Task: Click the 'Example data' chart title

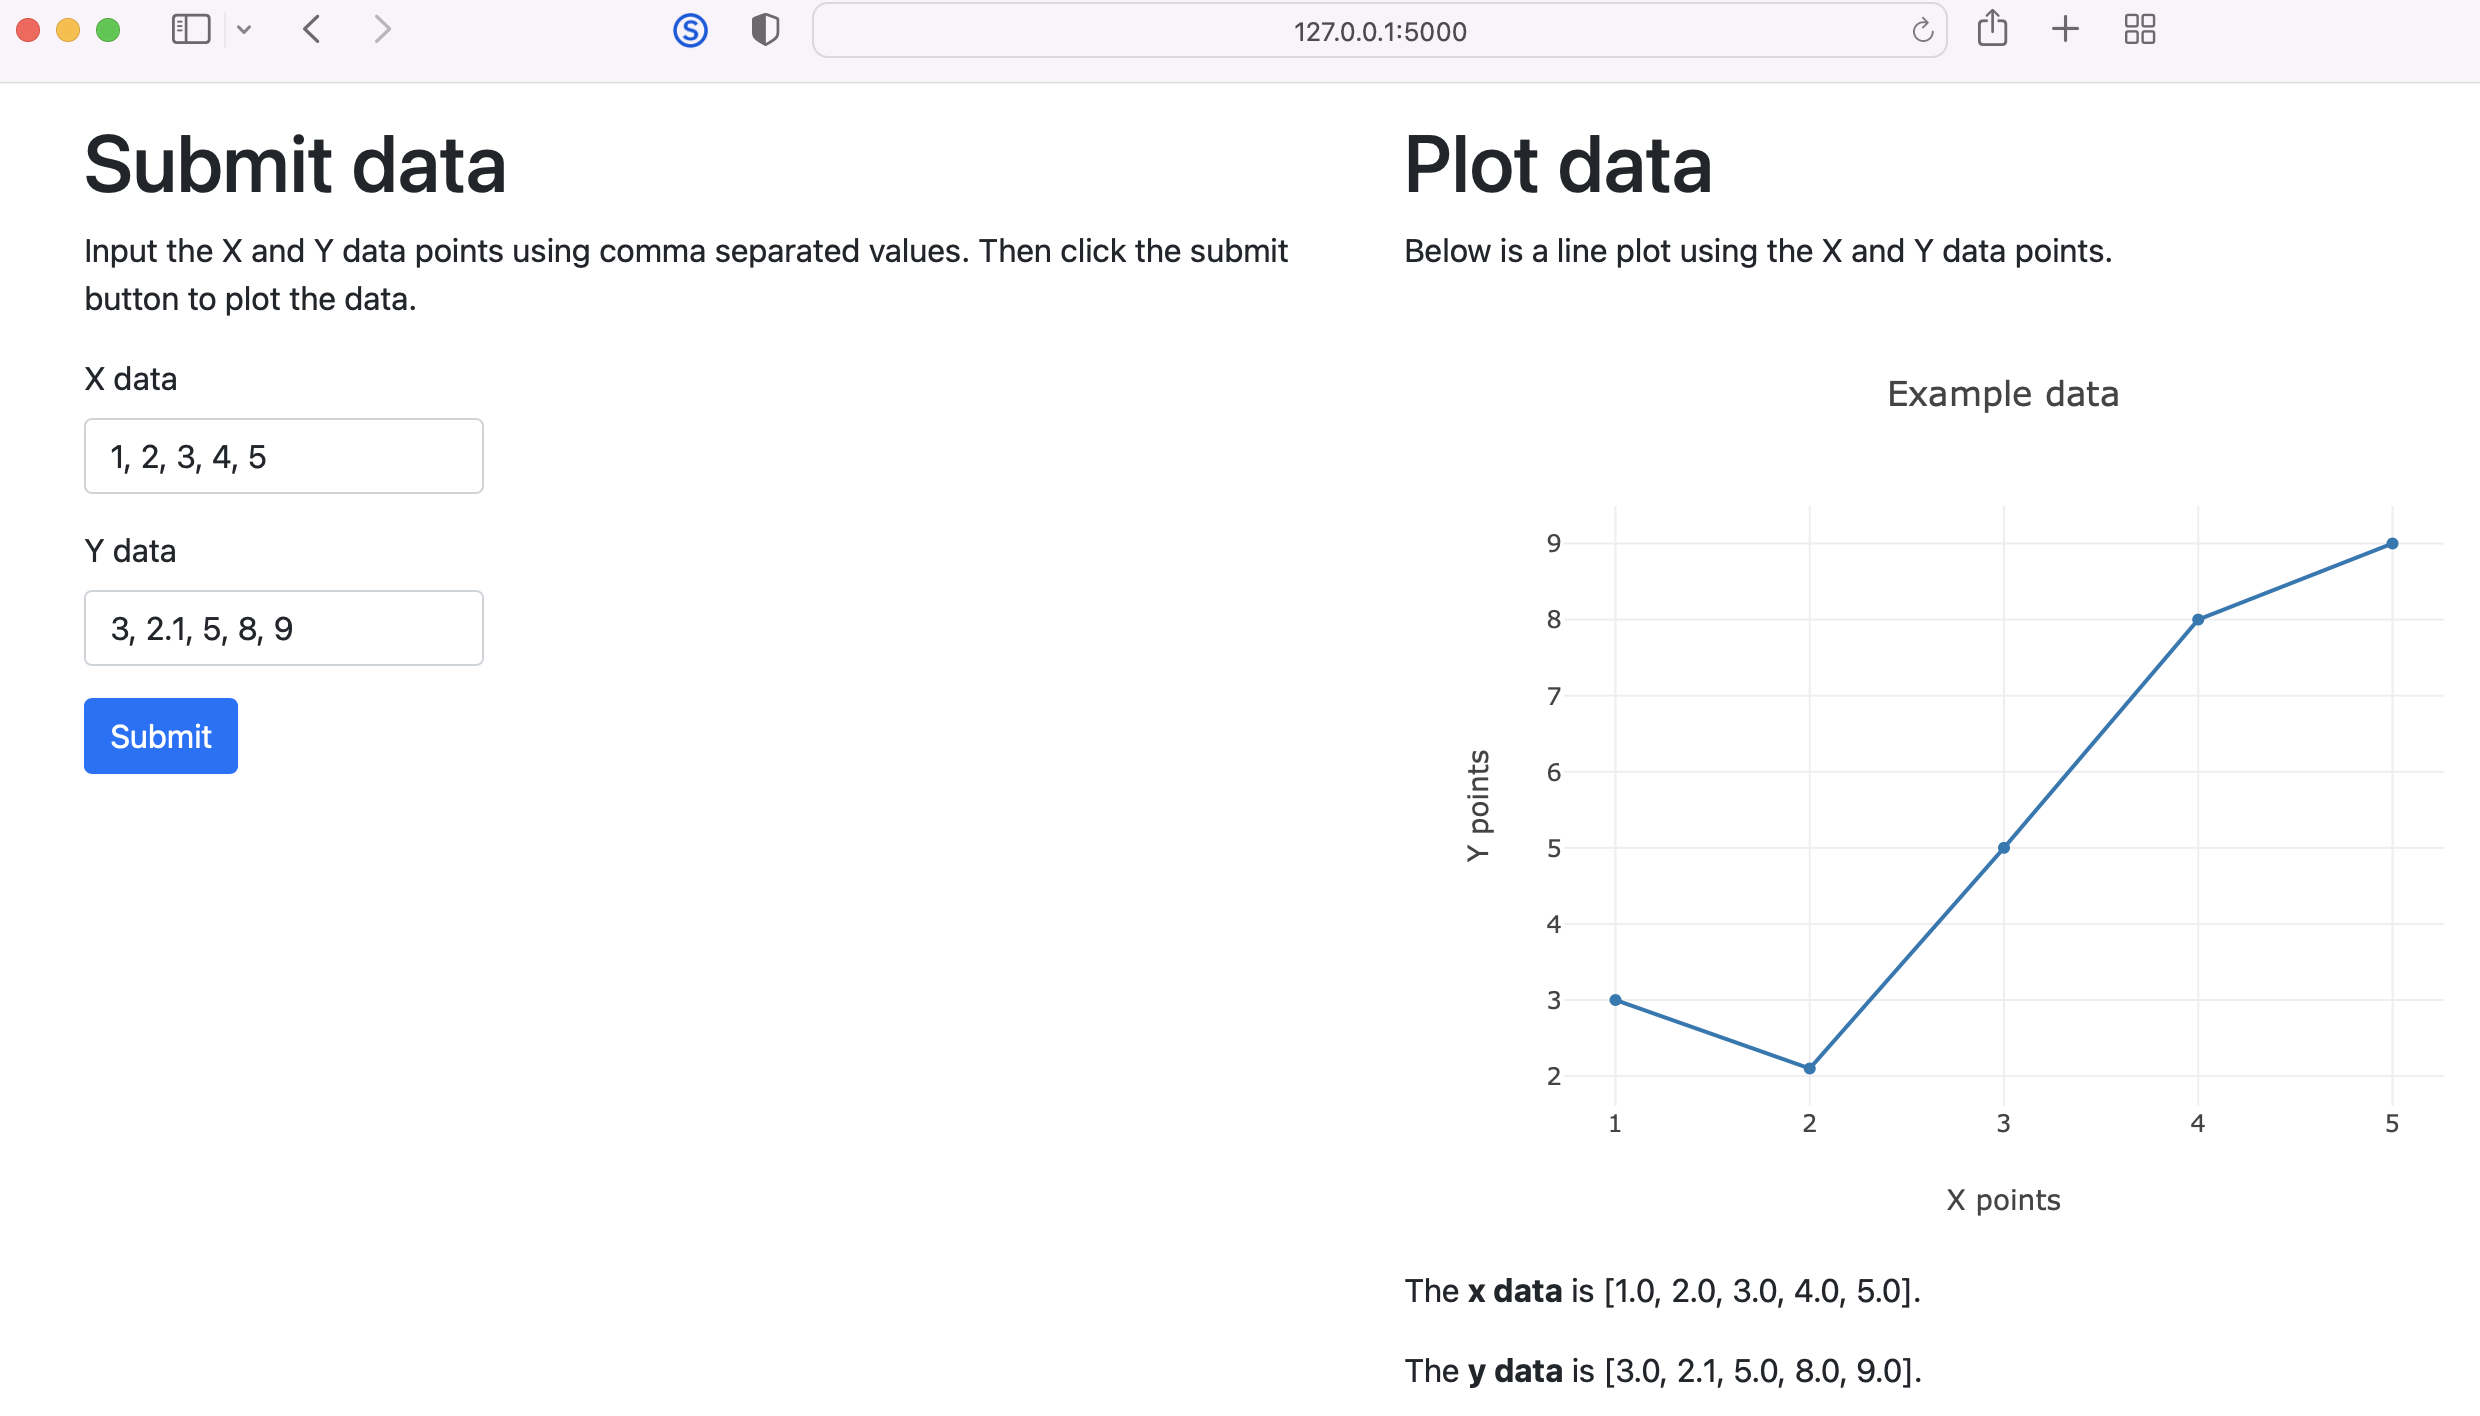Action: coord(2003,394)
